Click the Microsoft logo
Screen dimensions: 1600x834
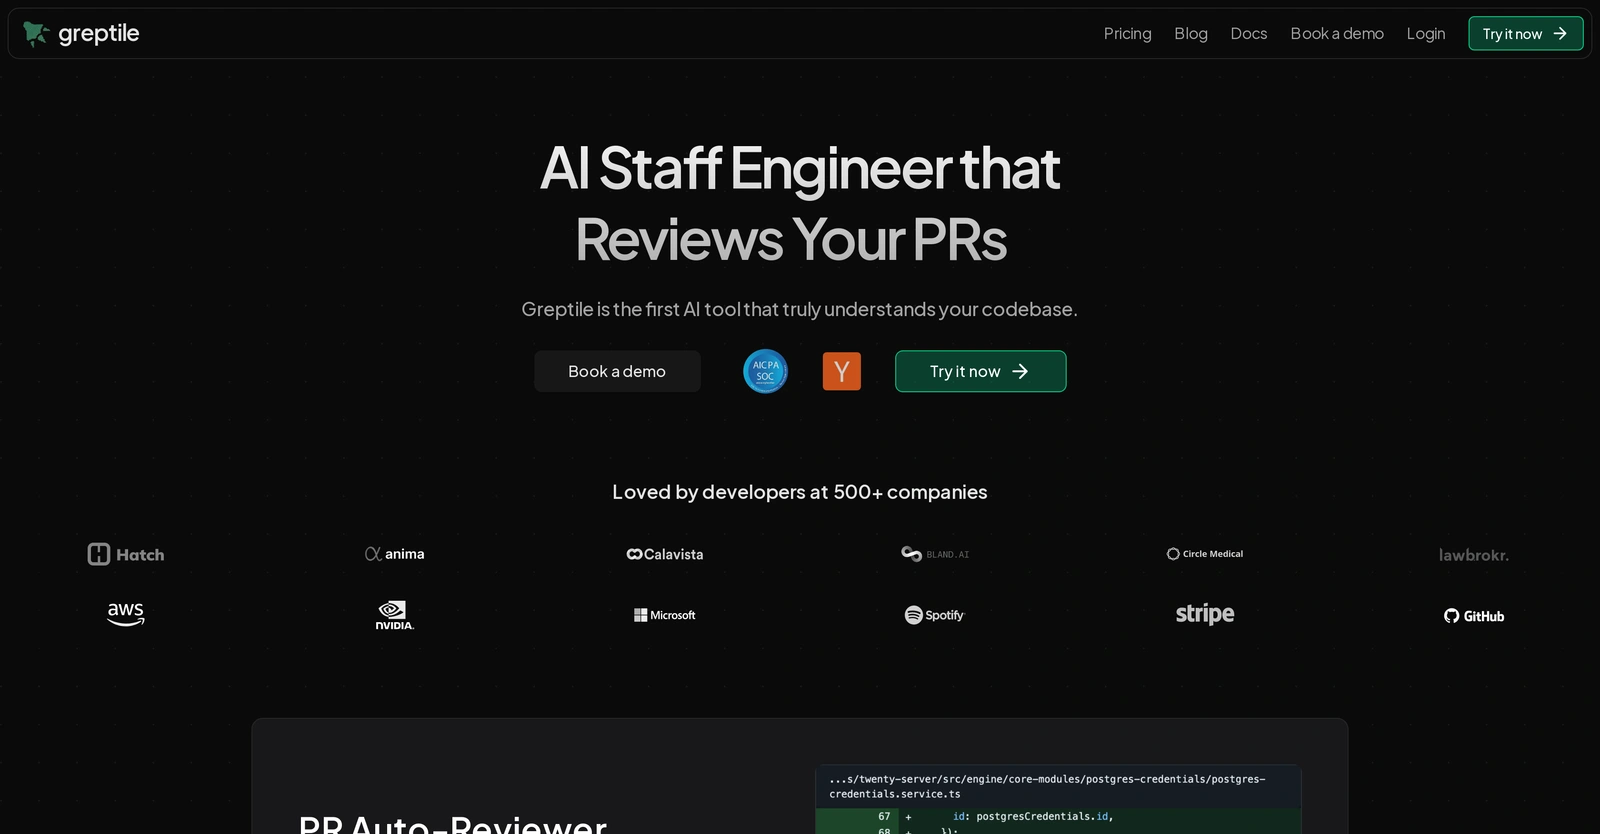coord(665,615)
